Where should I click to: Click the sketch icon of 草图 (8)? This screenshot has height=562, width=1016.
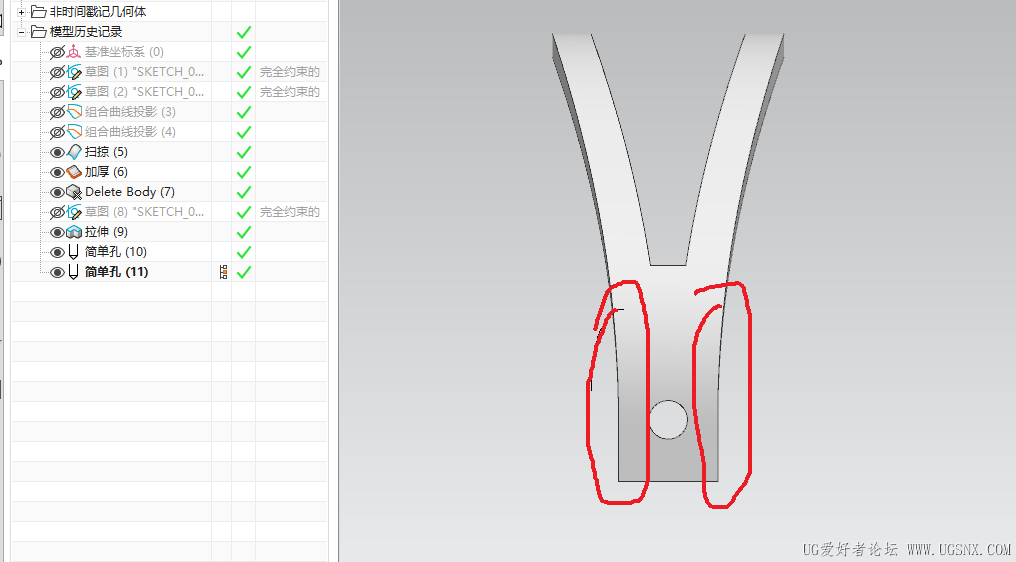pyautogui.click(x=74, y=212)
